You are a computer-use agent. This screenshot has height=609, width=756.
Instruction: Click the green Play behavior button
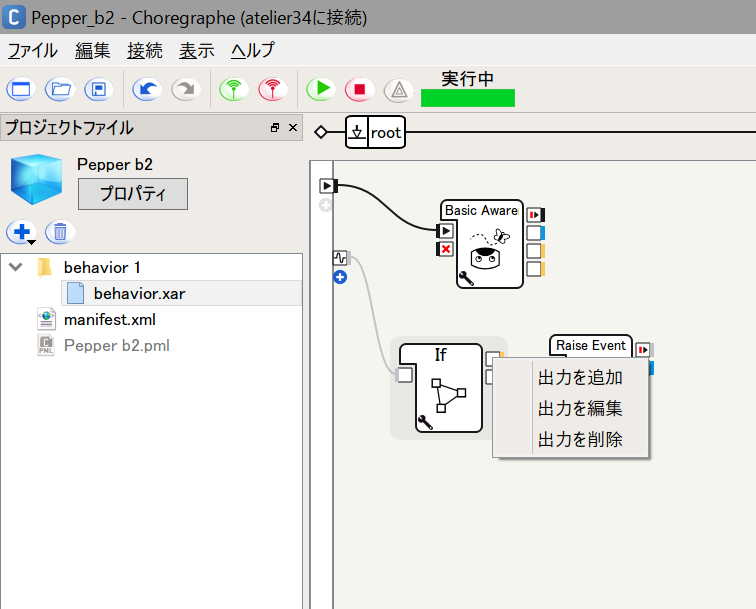coord(321,89)
